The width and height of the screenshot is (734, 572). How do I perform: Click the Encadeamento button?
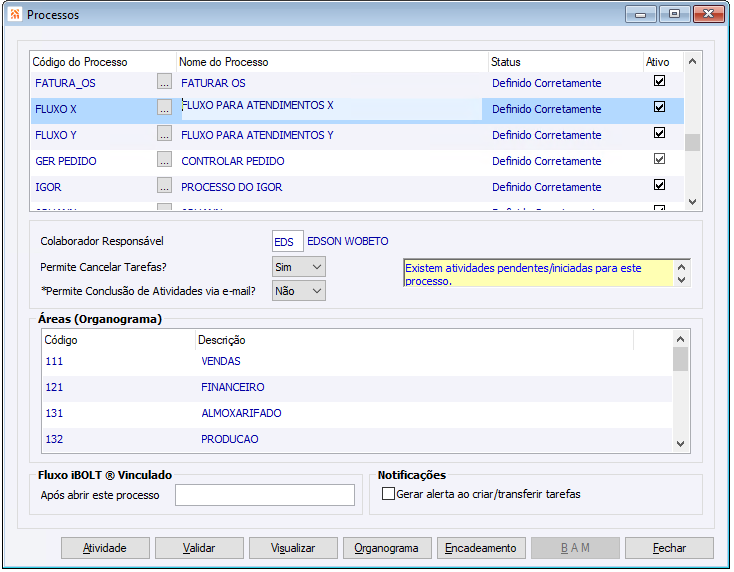(x=481, y=548)
